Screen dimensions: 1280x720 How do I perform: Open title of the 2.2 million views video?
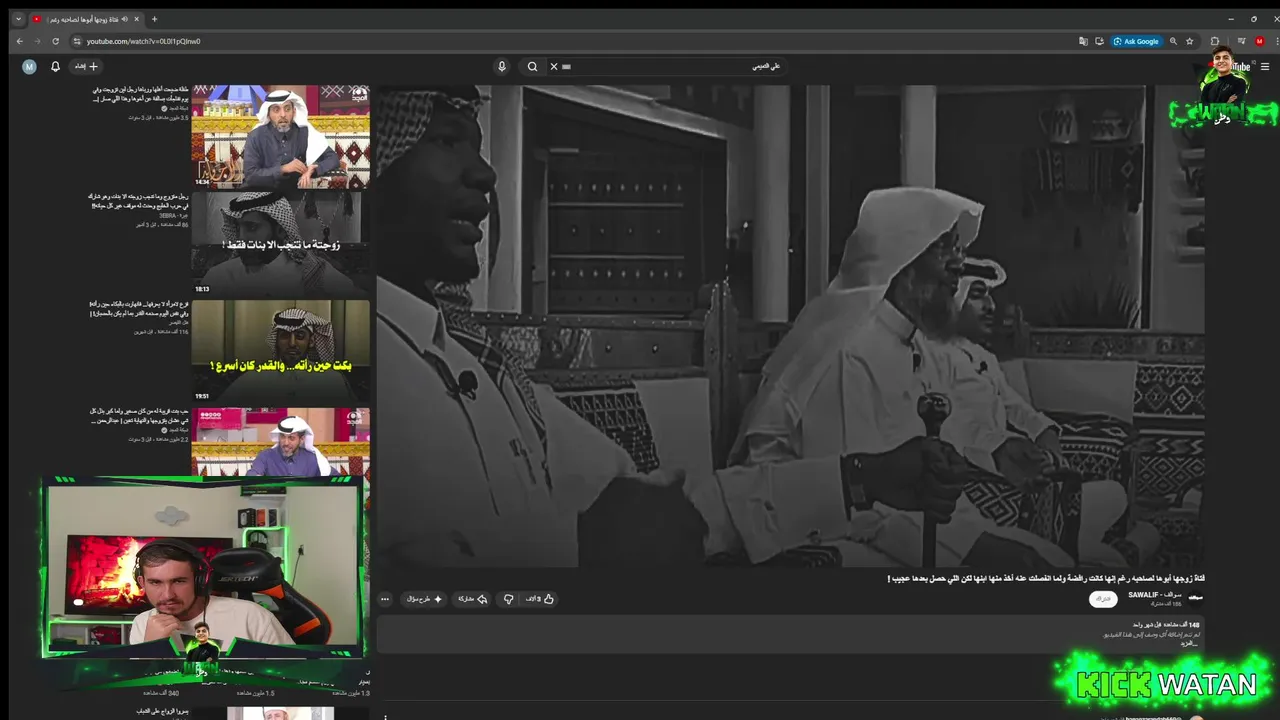[x=140, y=417]
